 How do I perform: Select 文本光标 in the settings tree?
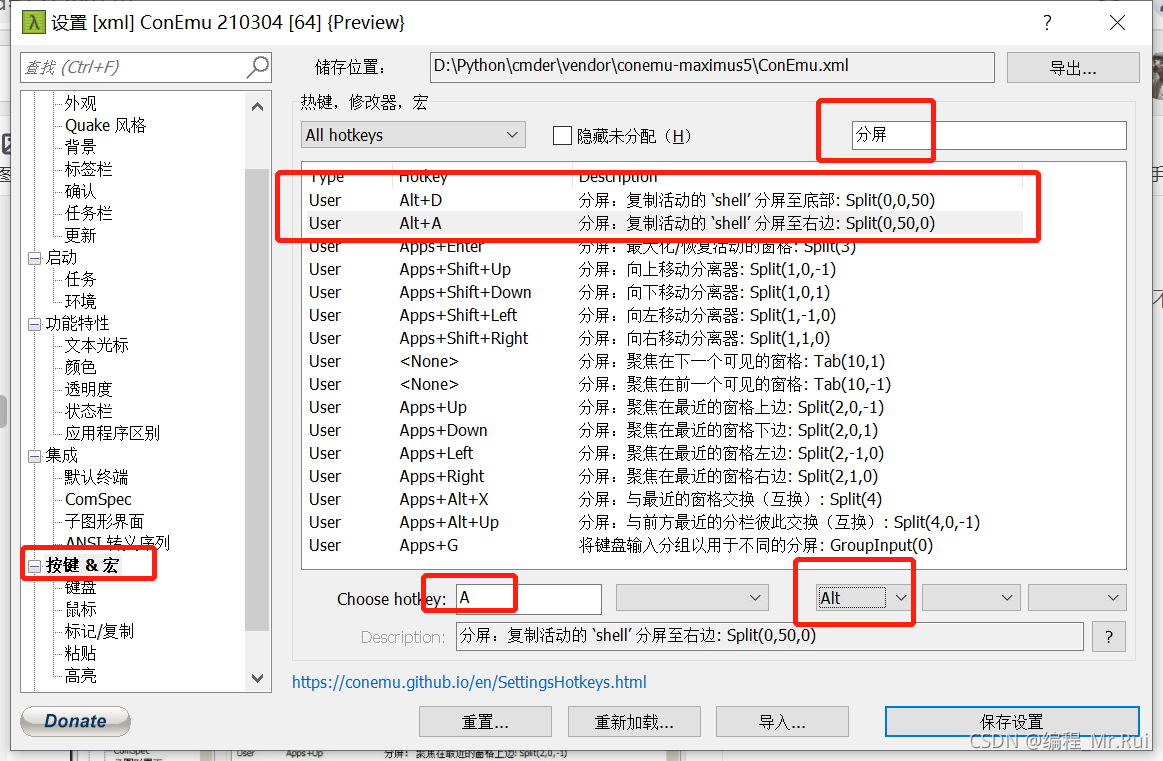(x=96, y=345)
